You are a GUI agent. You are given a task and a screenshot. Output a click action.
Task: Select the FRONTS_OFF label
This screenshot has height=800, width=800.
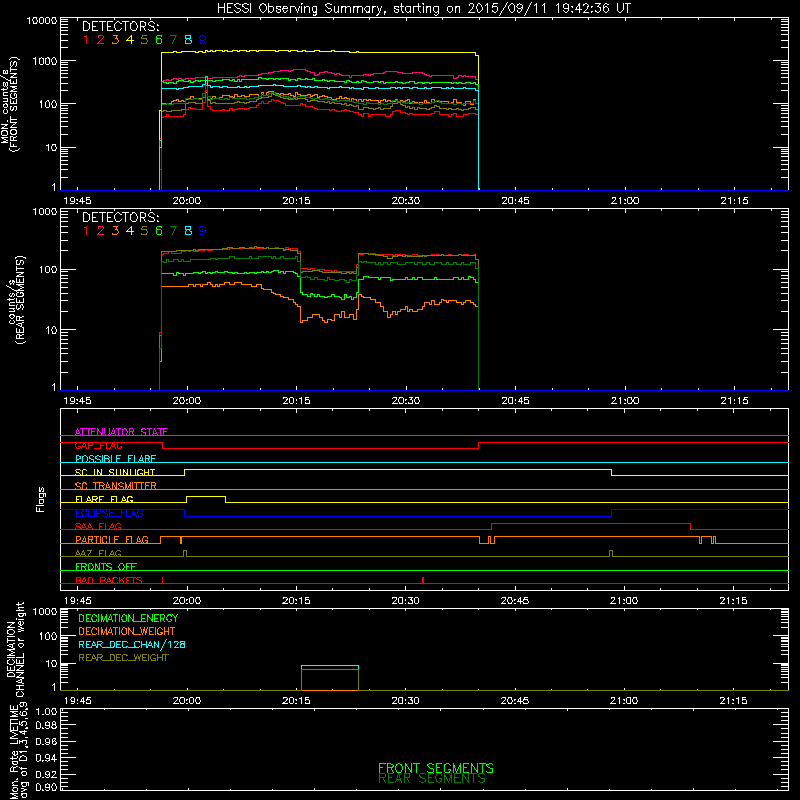click(x=106, y=566)
